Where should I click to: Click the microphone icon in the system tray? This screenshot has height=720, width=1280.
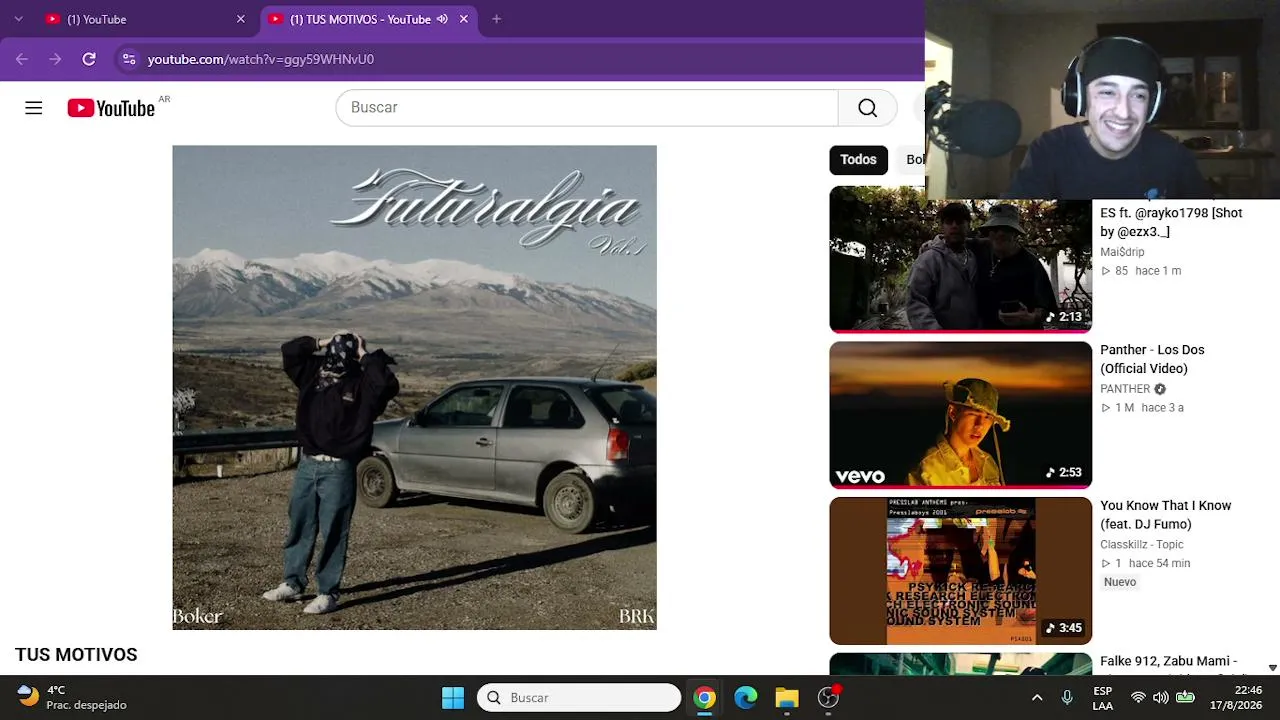[1067, 698]
